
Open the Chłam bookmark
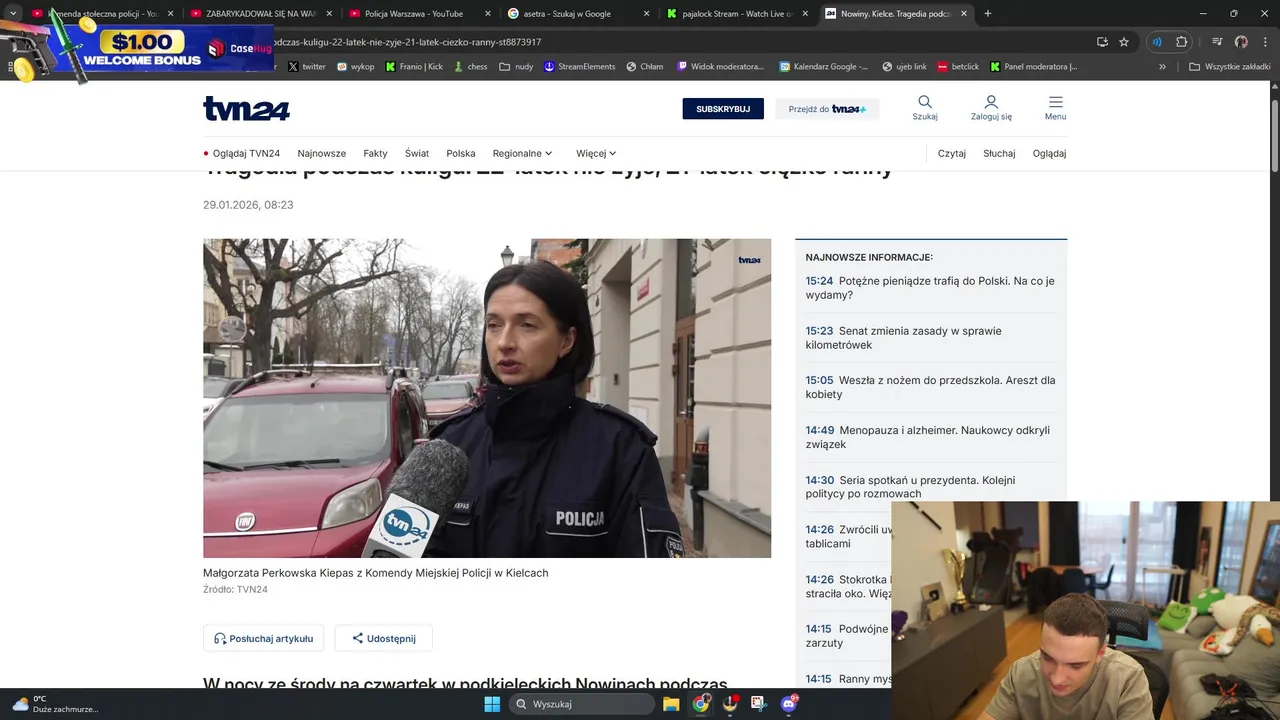[x=645, y=67]
